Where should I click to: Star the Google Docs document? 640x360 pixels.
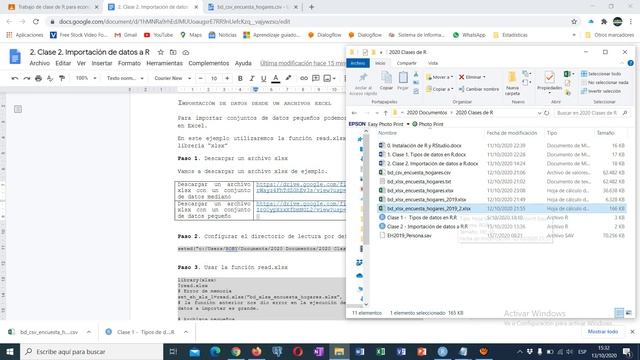(161, 52)
